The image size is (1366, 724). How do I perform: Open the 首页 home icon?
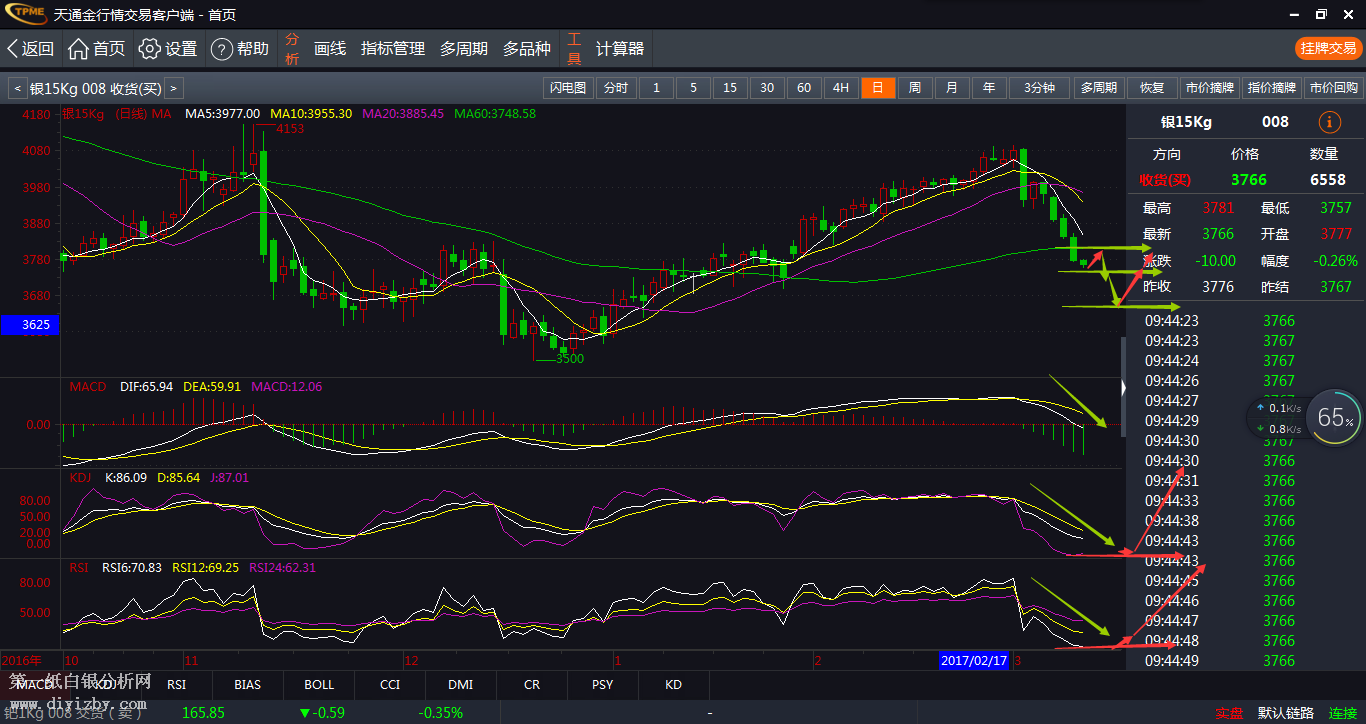97,49
